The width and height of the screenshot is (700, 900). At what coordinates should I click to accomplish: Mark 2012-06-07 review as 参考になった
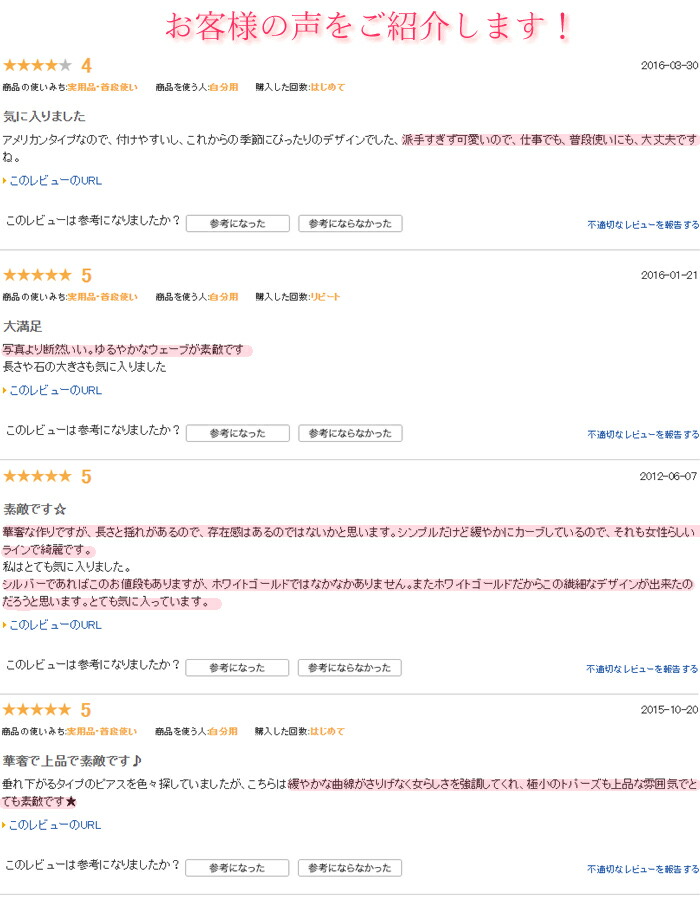[x=237, y=668]
